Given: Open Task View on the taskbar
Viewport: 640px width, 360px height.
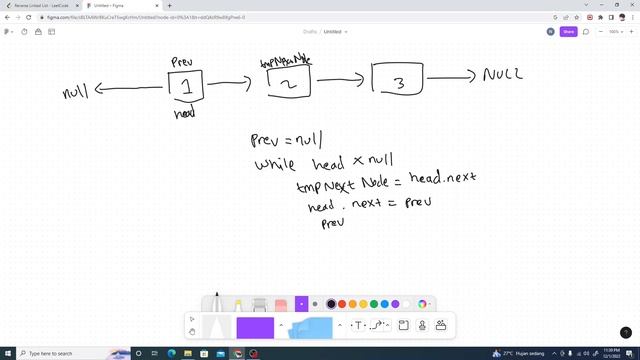Looking at the screenshot, I should tap(155, 353).
